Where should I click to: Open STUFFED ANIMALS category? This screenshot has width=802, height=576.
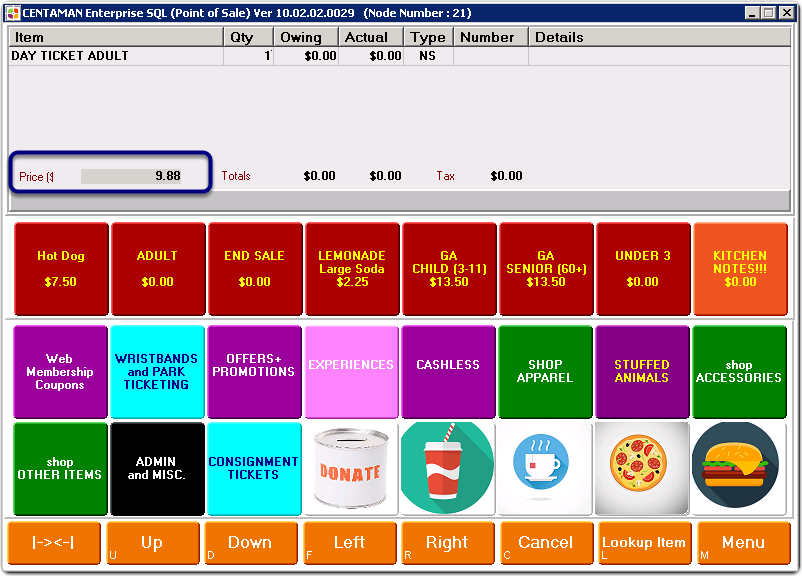point(642,372)
